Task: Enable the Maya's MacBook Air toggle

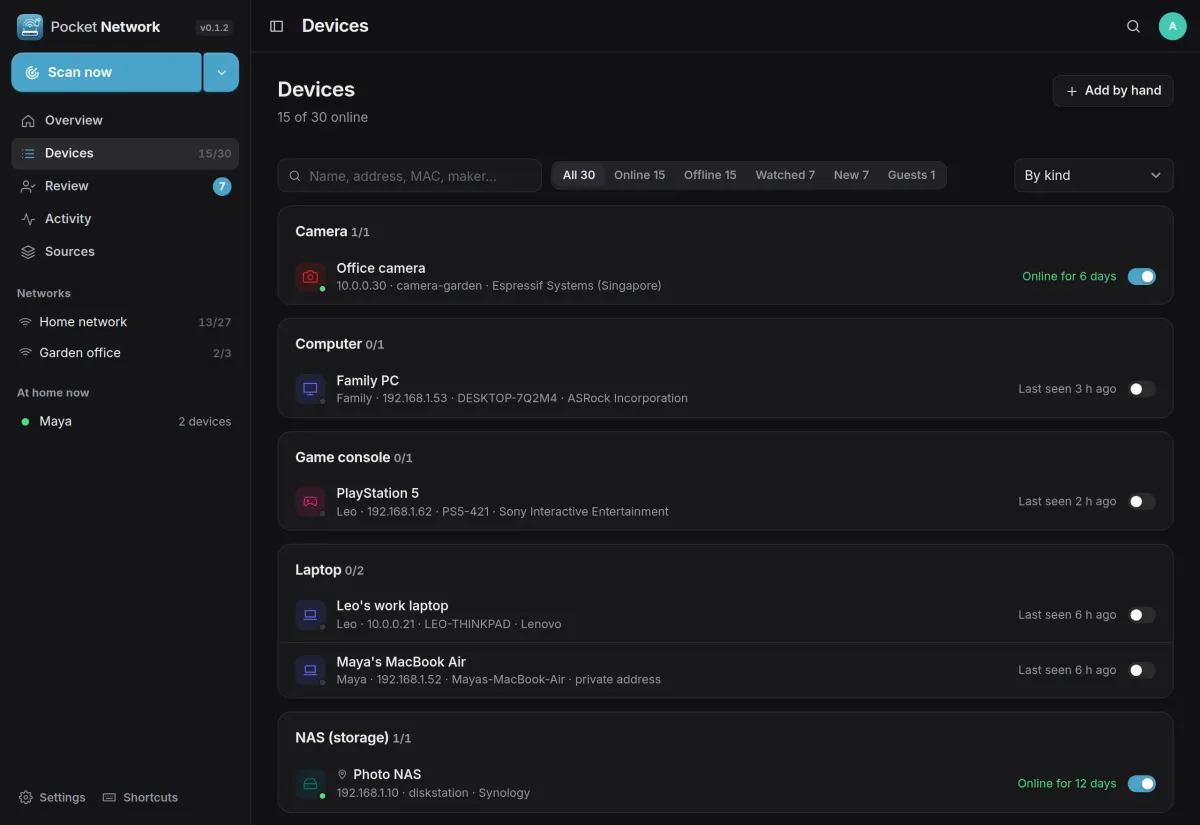Action: pos(1142,670)
